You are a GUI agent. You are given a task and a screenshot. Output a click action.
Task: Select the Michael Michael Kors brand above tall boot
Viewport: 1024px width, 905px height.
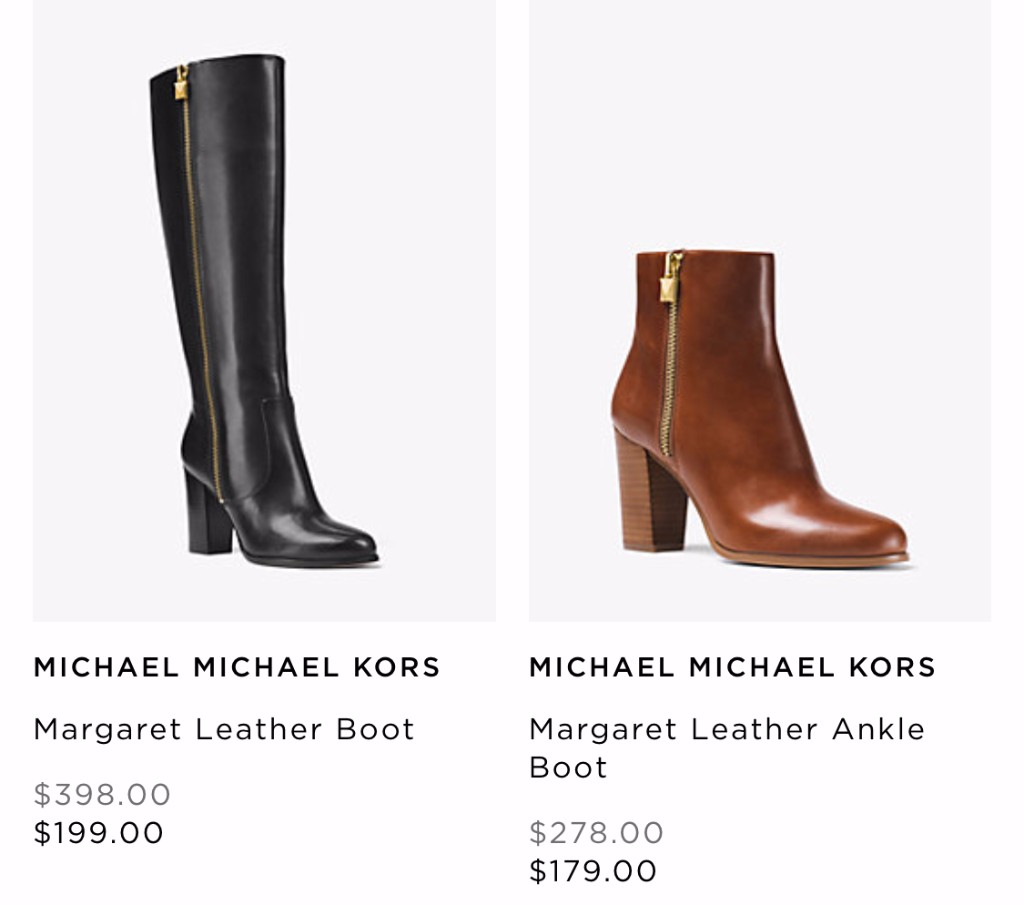click(237, 667)
